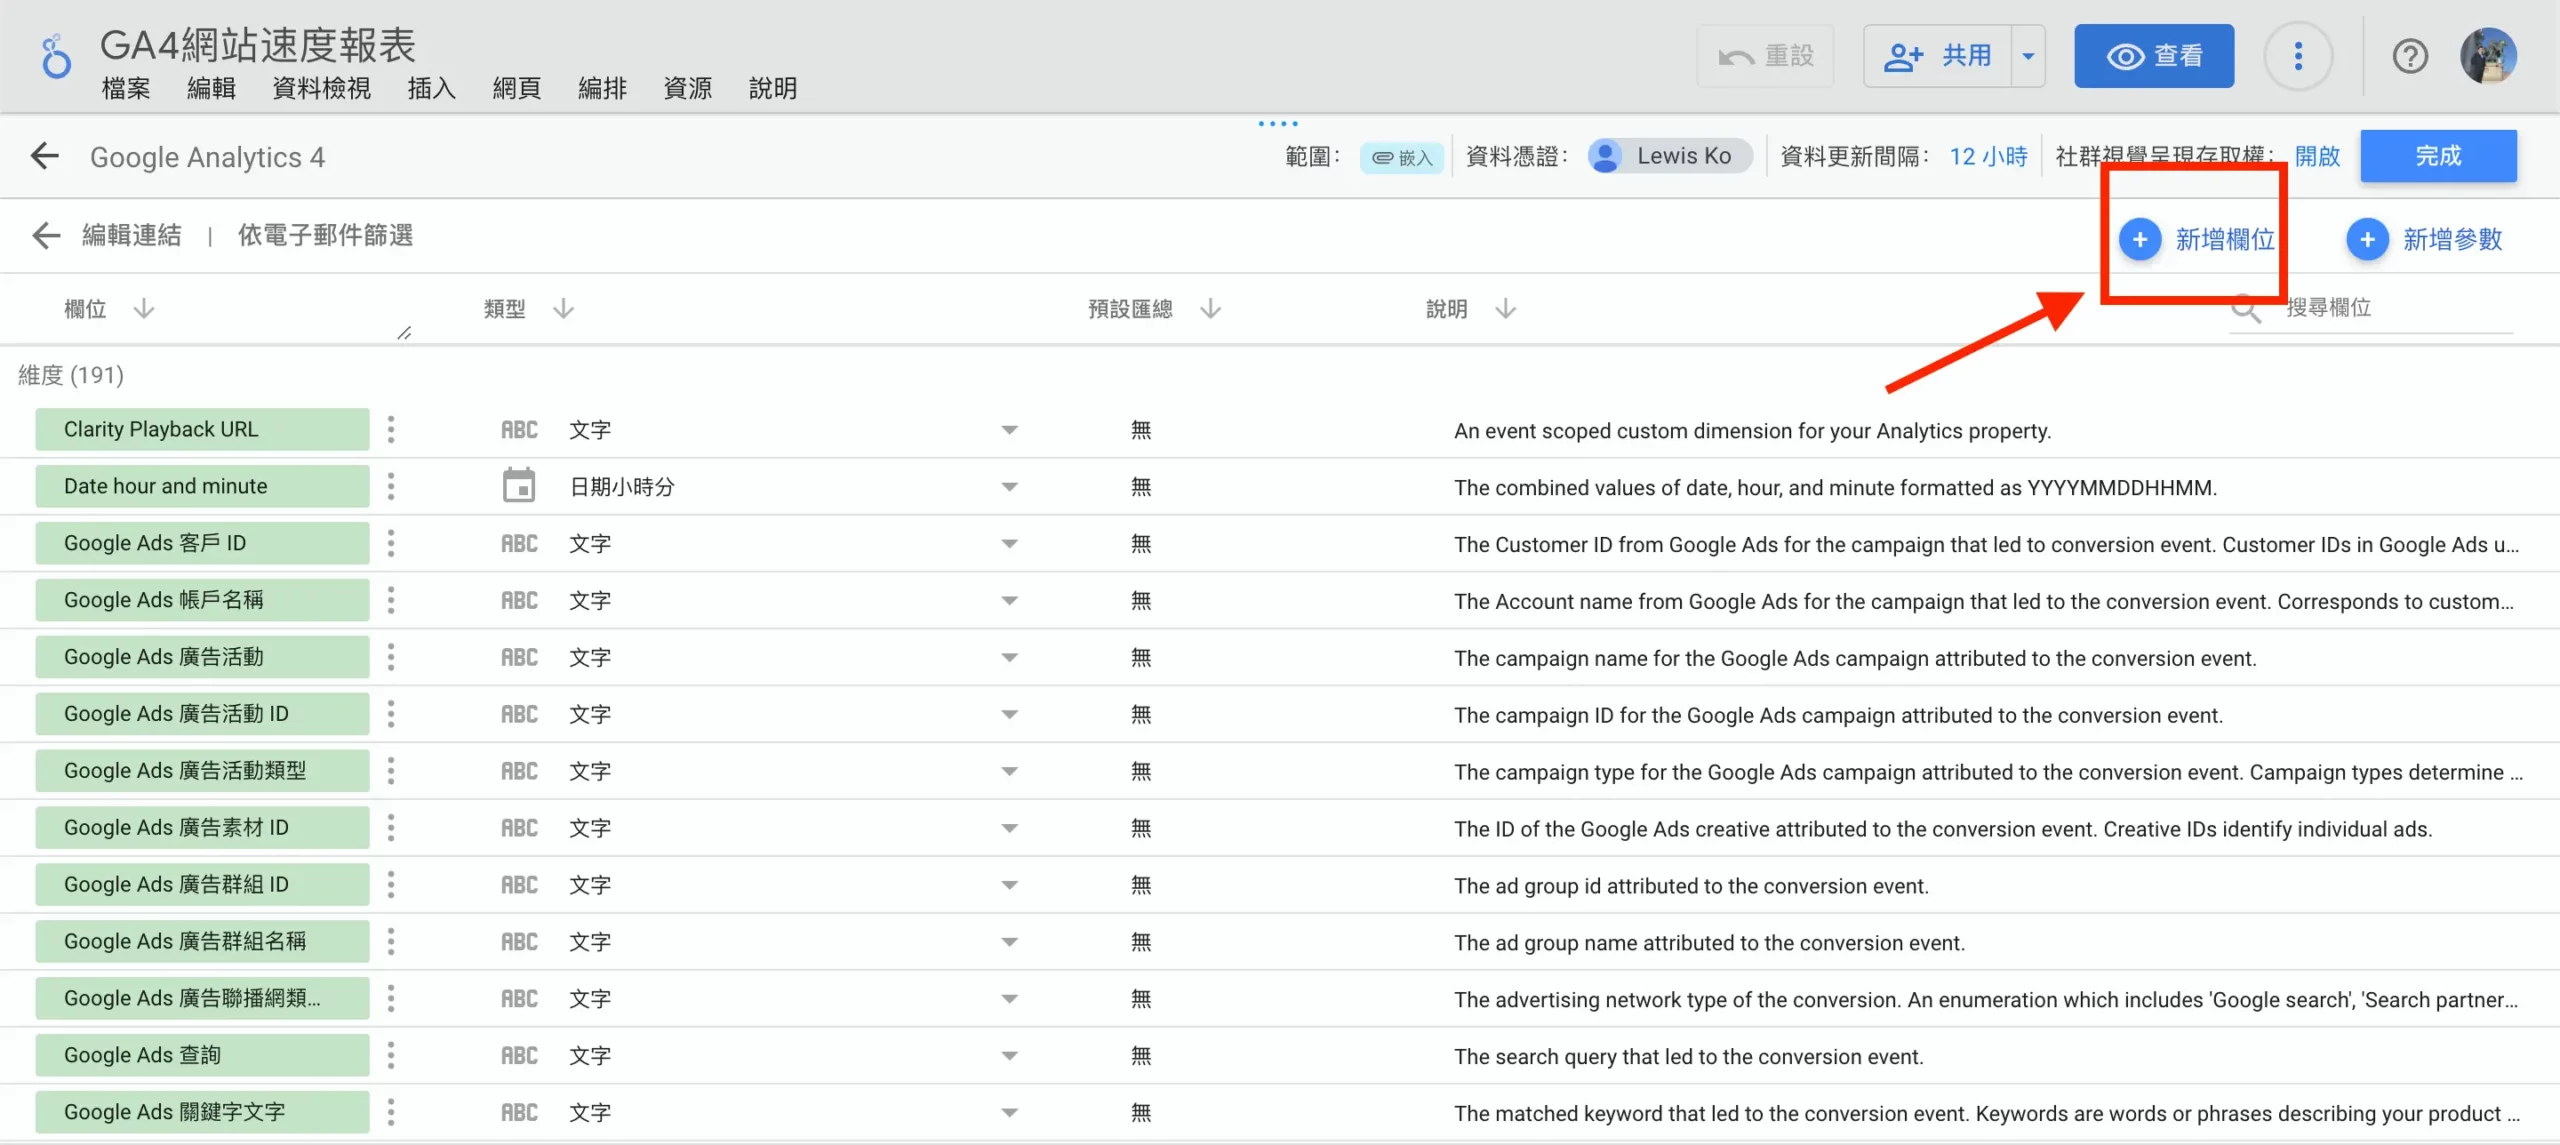Click the column width resize handle
The image size is (2560, 1145).
pos(404,333)
